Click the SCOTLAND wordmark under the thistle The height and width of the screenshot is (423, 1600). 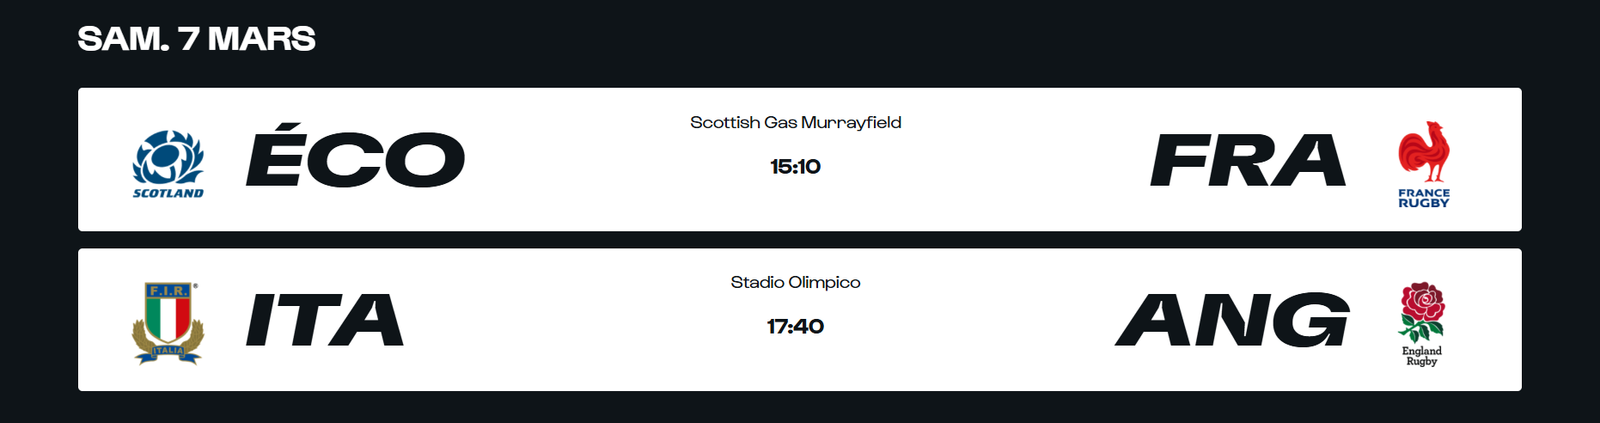tap(168, 193)
